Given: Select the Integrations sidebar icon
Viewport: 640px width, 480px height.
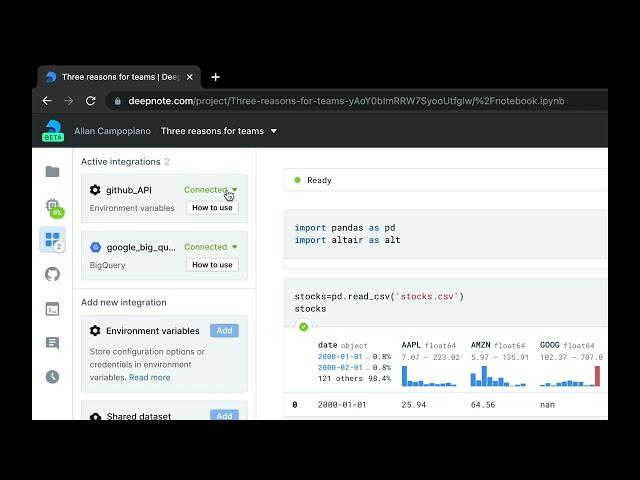Looking at the screenshot, I should click(52, 240).
